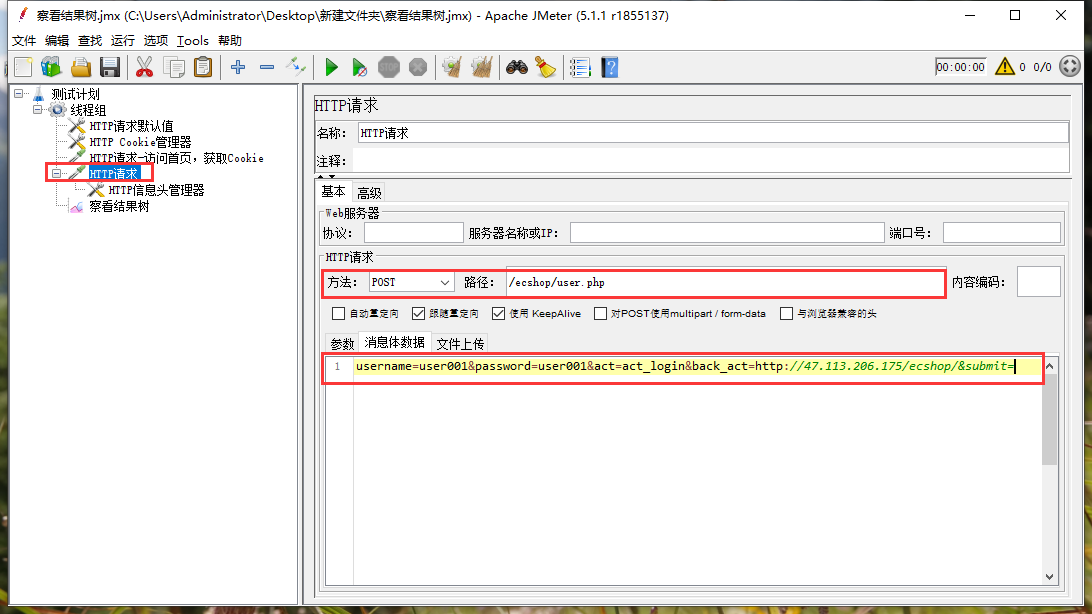The height and width of the screenshot is (614, 1092).
Task: Click the 00:00:00 elapsed time display
Action: point(960,67)
